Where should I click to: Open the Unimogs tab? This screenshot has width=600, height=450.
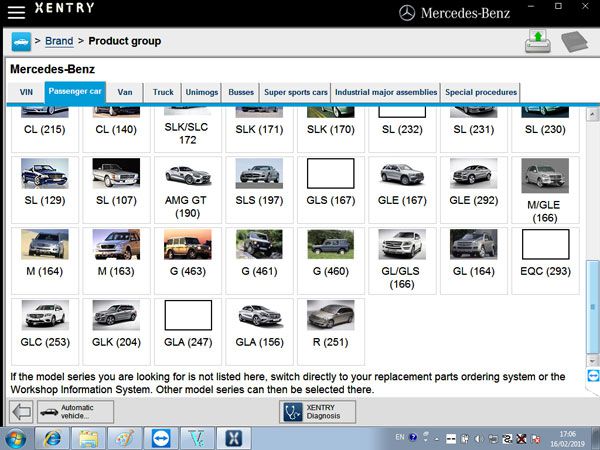coord(202,92)
